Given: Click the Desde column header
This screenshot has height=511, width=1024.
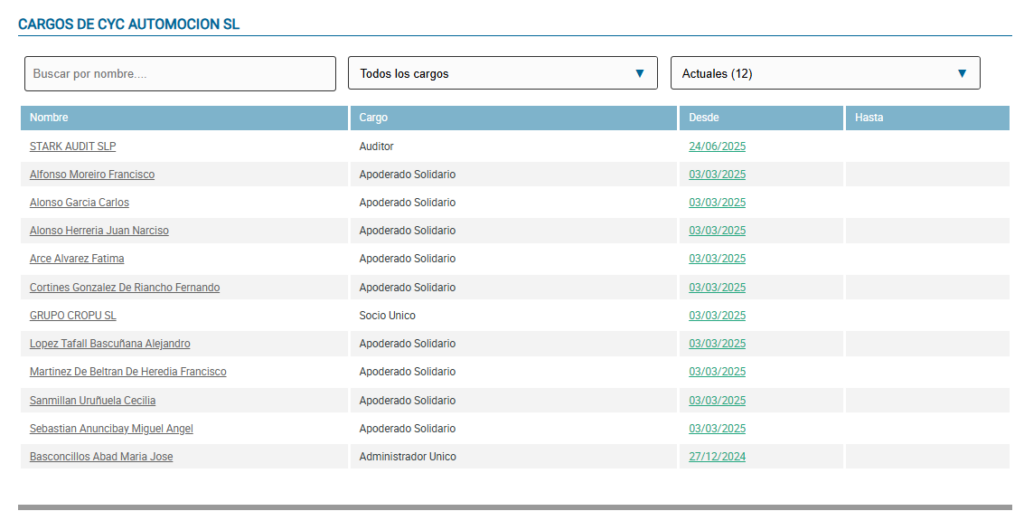Looking at the screenshot, I should (704, 118).
